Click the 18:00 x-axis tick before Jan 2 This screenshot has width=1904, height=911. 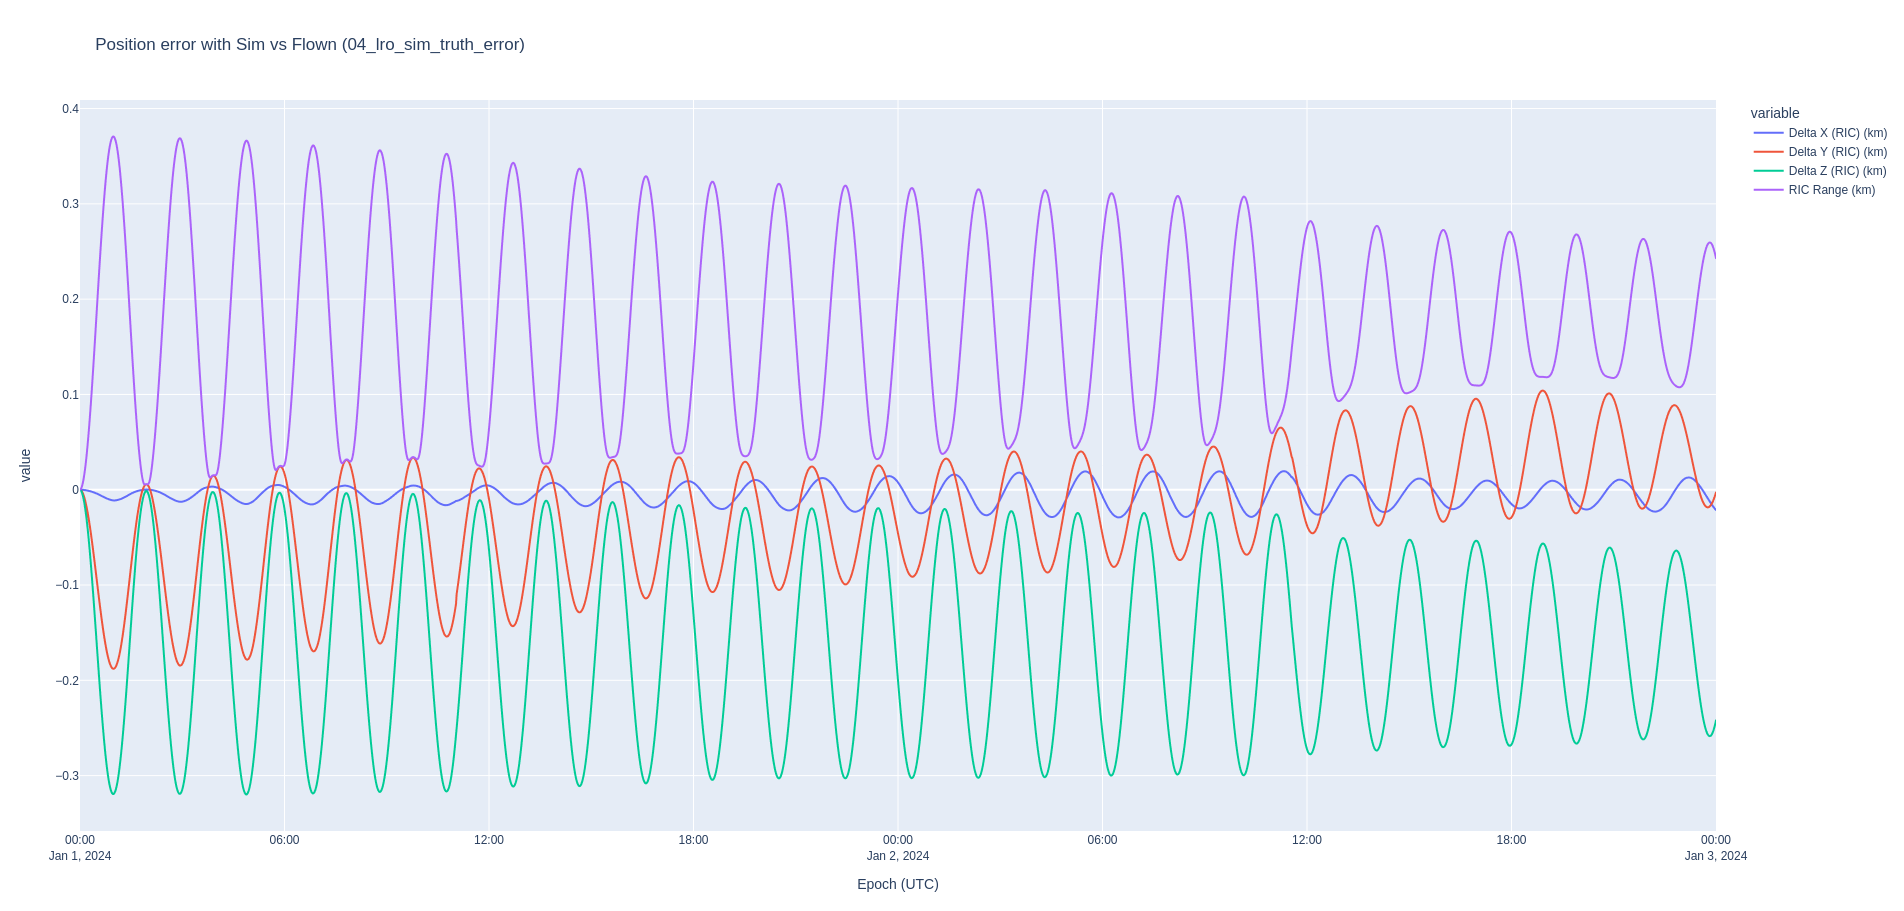(x=693, y=840)
